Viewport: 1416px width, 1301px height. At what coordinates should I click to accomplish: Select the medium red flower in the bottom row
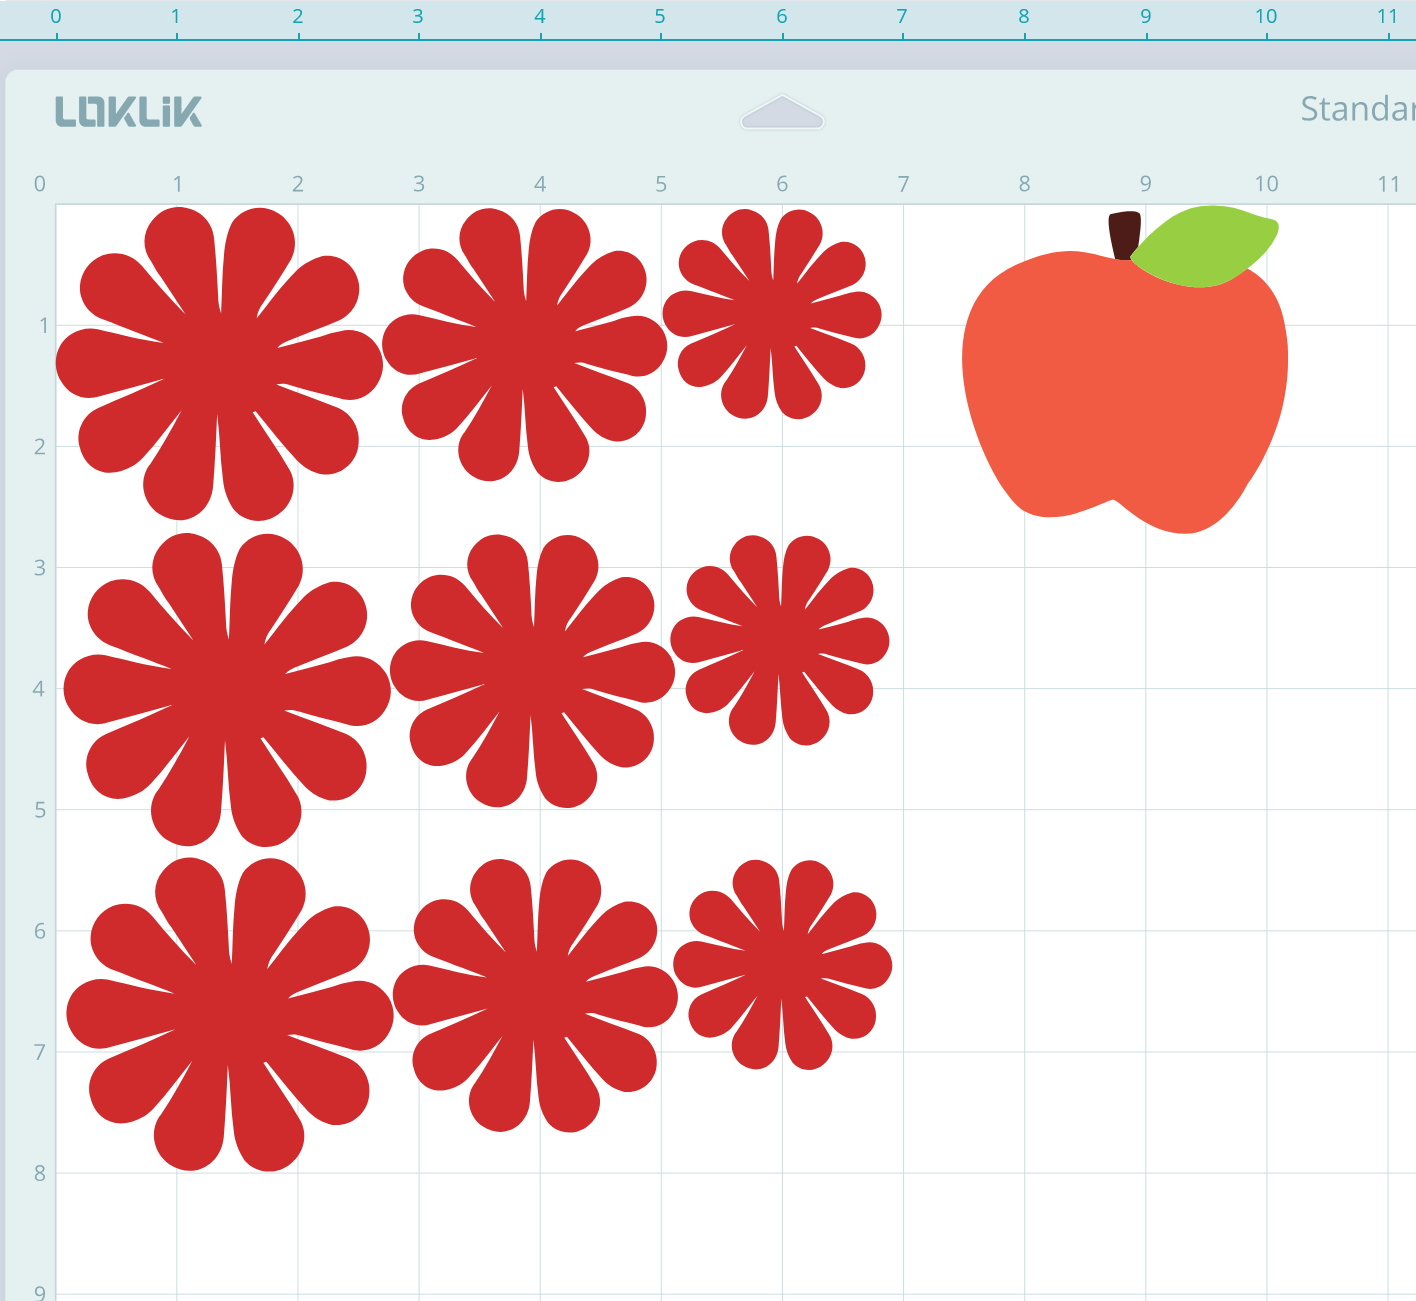[x=535, y=996]
